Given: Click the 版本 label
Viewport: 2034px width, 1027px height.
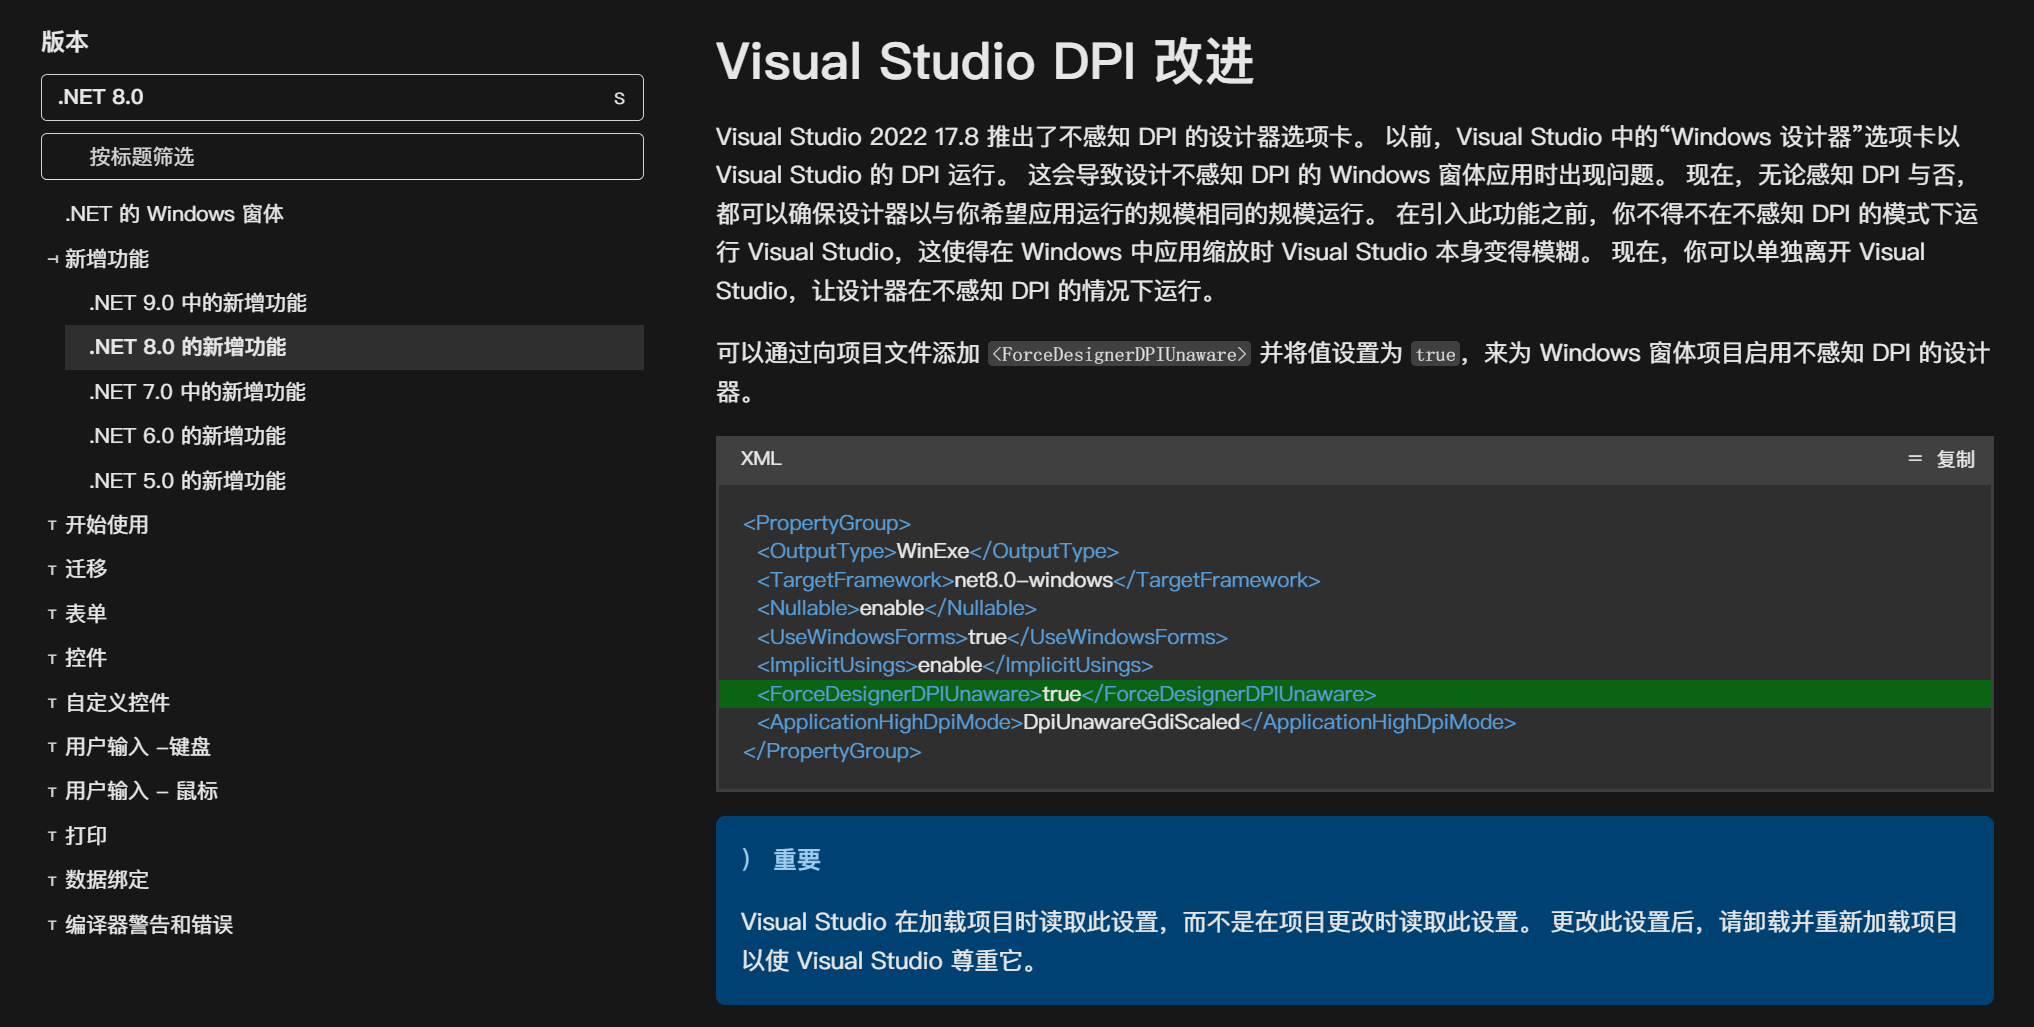Looking at the screenshot, I should [65, 41].
